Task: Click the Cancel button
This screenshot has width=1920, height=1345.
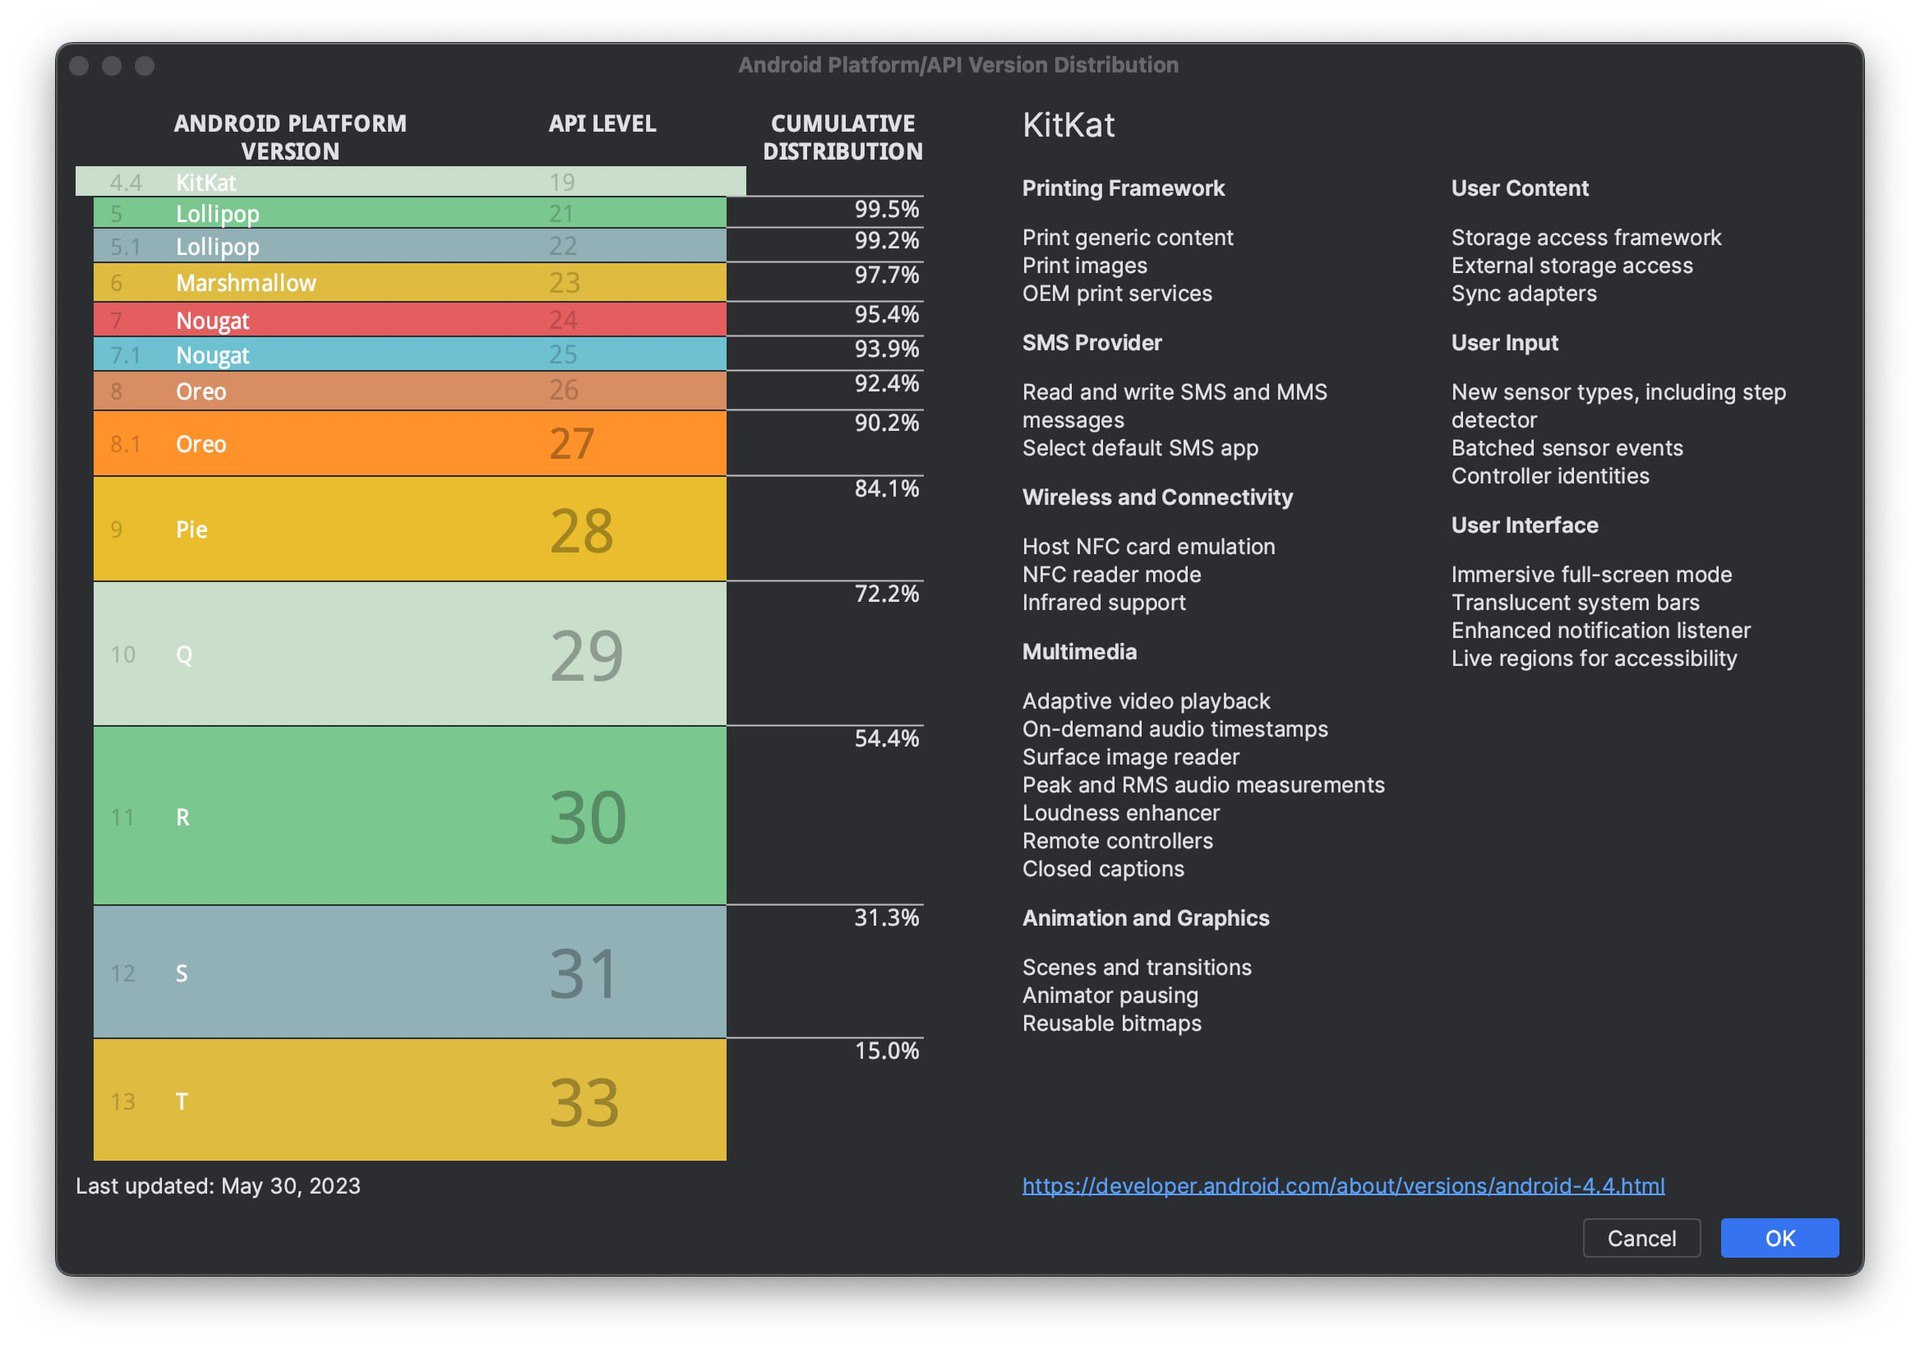Action: [1641, 1238]
